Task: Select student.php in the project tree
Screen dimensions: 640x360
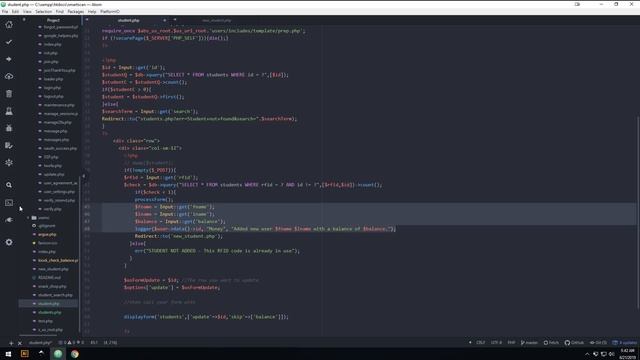Action: tap(49, 304)
